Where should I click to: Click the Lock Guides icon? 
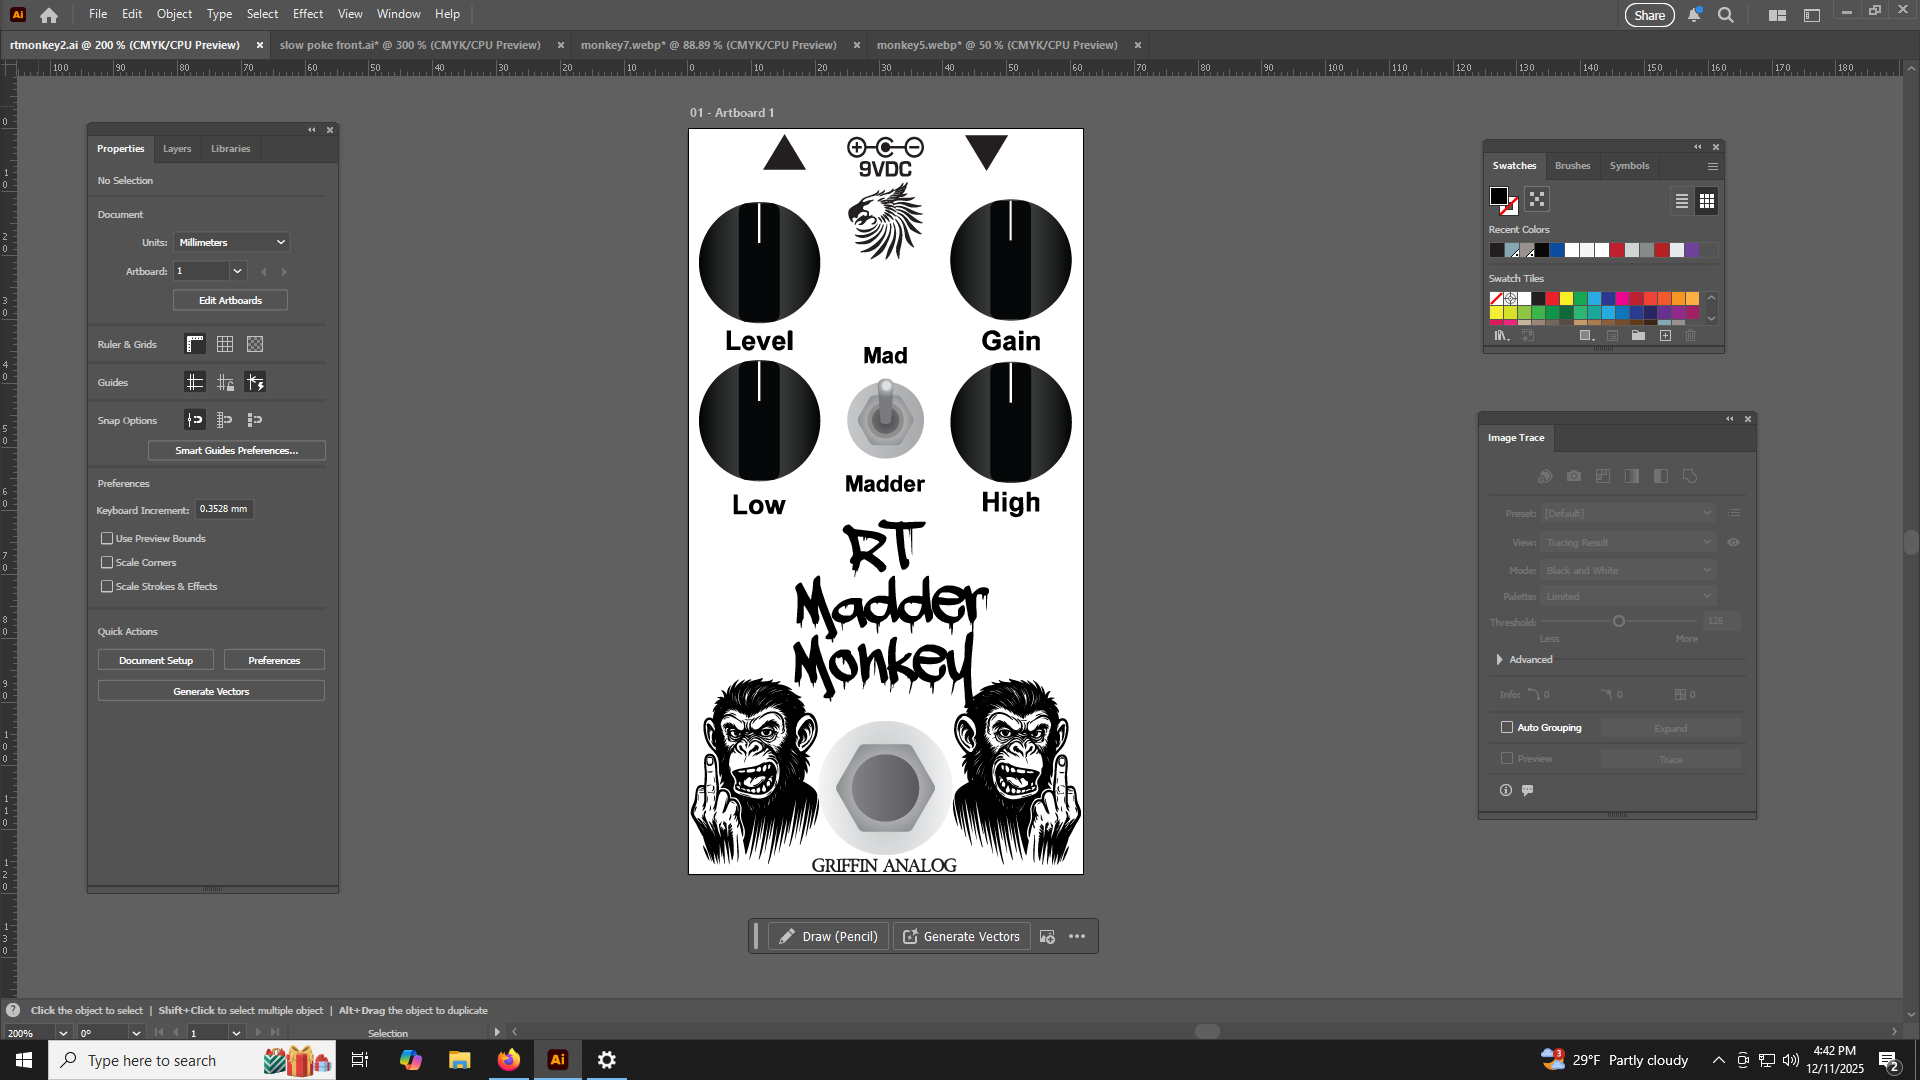click(225, 382)
